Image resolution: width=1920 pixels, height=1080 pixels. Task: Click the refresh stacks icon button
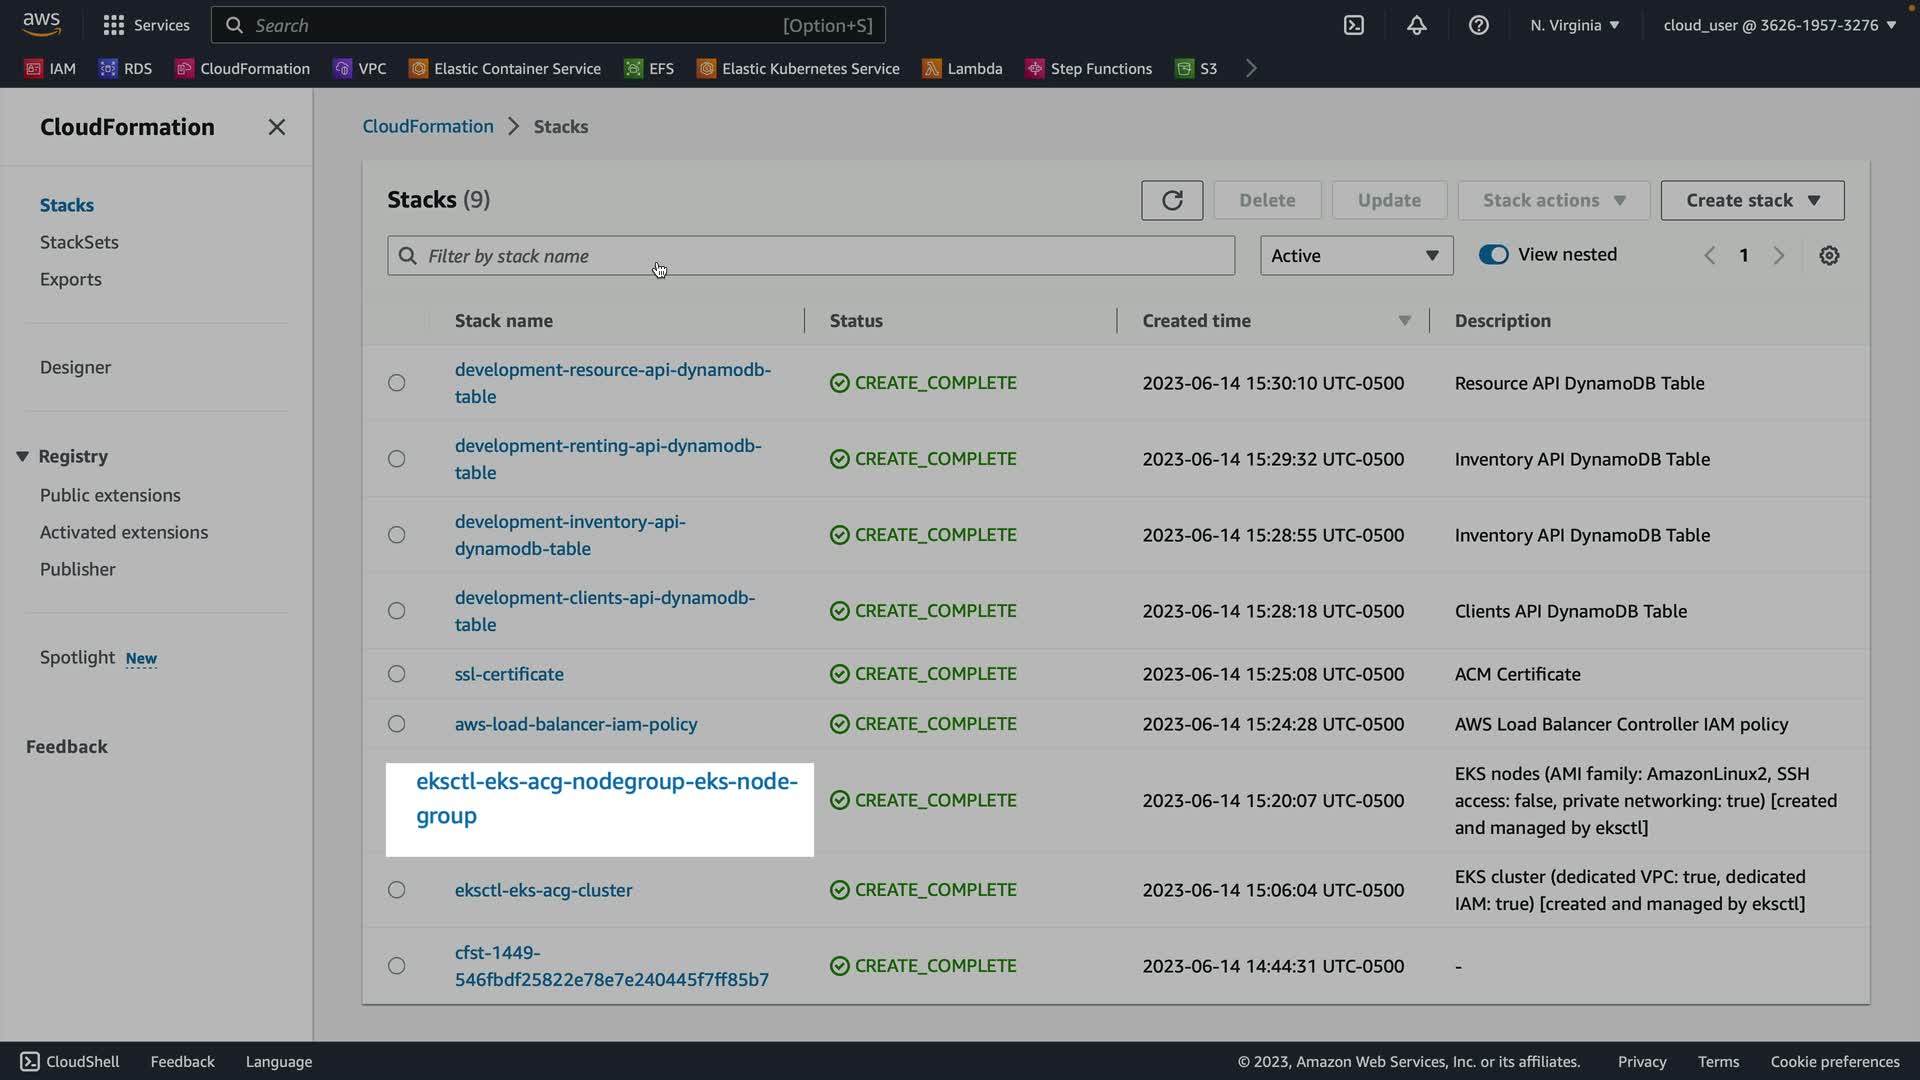[1172, 200]
